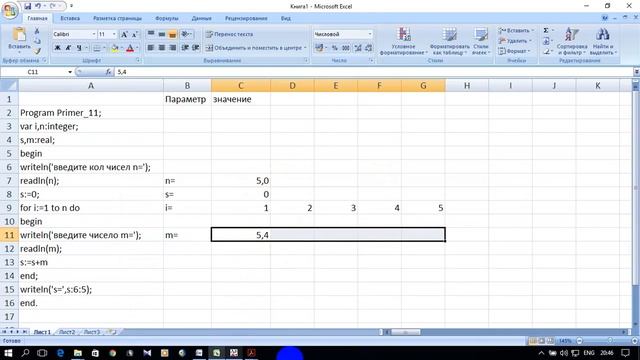Align text to the bottom (highlighted)
The width and height of the screenshot is (640, 360).
click(x=172, y=34)
